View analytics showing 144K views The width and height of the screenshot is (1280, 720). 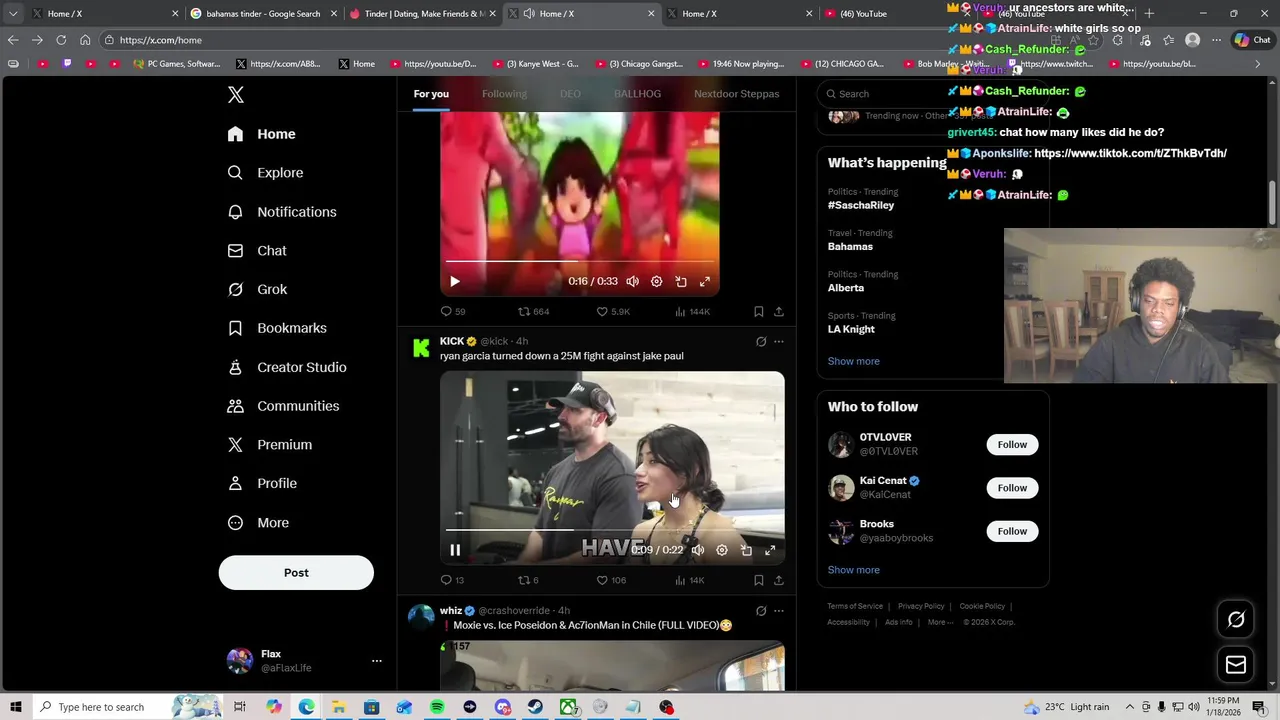coord(692,312)
